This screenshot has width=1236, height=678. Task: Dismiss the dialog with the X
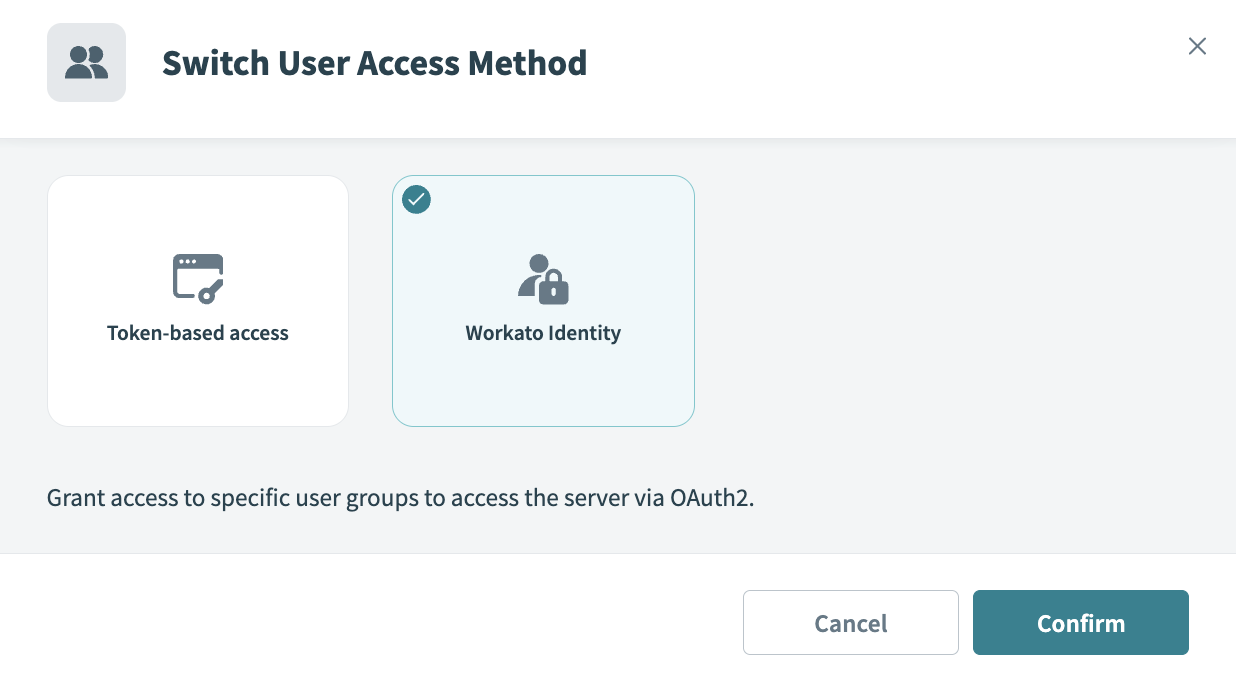tap(1197, 46)
